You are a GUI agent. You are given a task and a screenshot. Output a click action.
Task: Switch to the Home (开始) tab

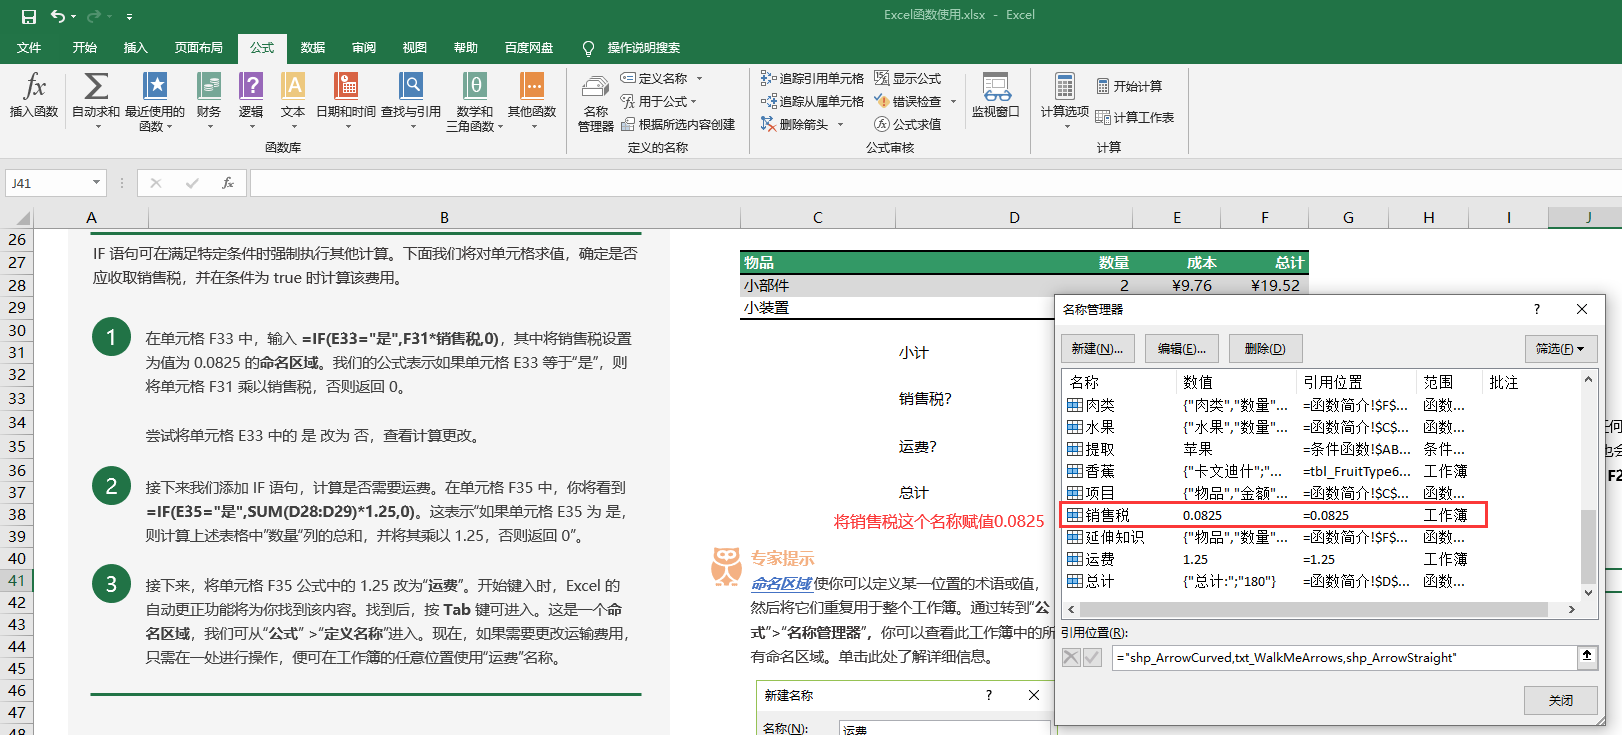[85, 47]
